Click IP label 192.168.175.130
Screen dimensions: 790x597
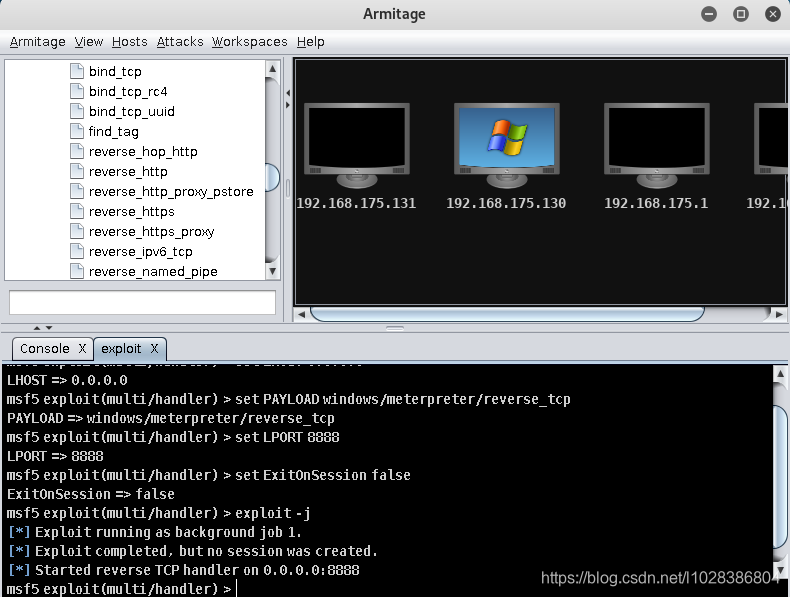click(x=506, y=203)
